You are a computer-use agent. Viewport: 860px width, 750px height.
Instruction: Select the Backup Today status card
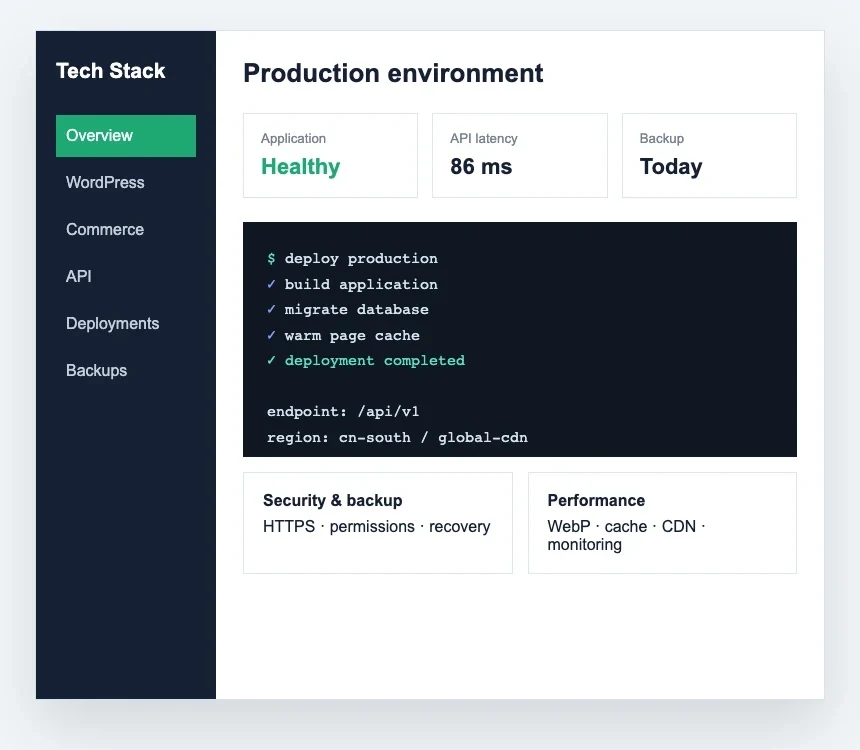(709, 155)
